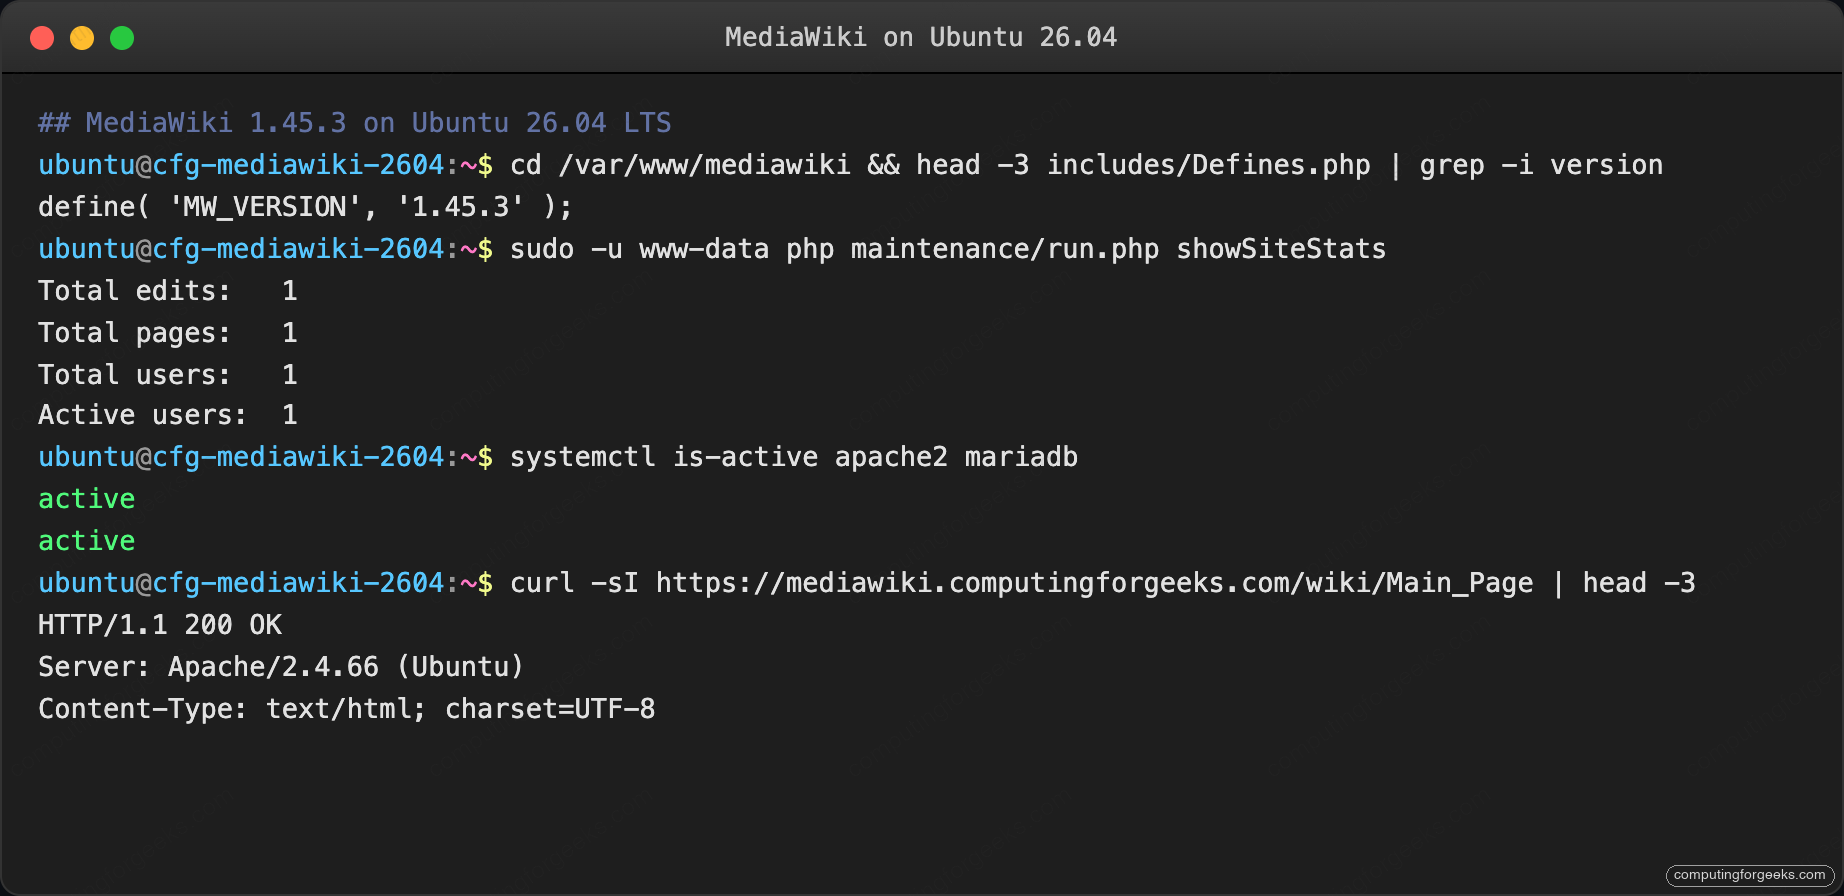Click the first green 'active' output line
The height and width of the screenshot is (896, 1844).
[87, 499]
